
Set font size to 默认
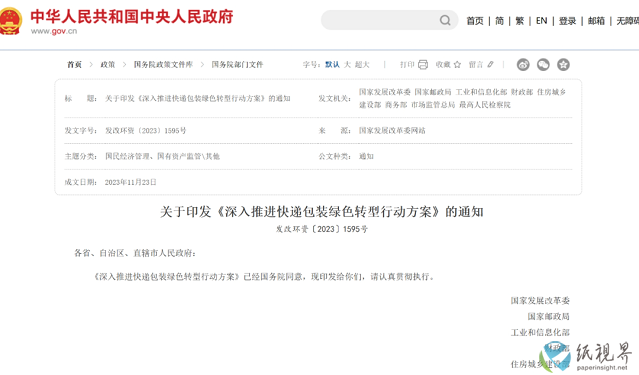[332, 64]
